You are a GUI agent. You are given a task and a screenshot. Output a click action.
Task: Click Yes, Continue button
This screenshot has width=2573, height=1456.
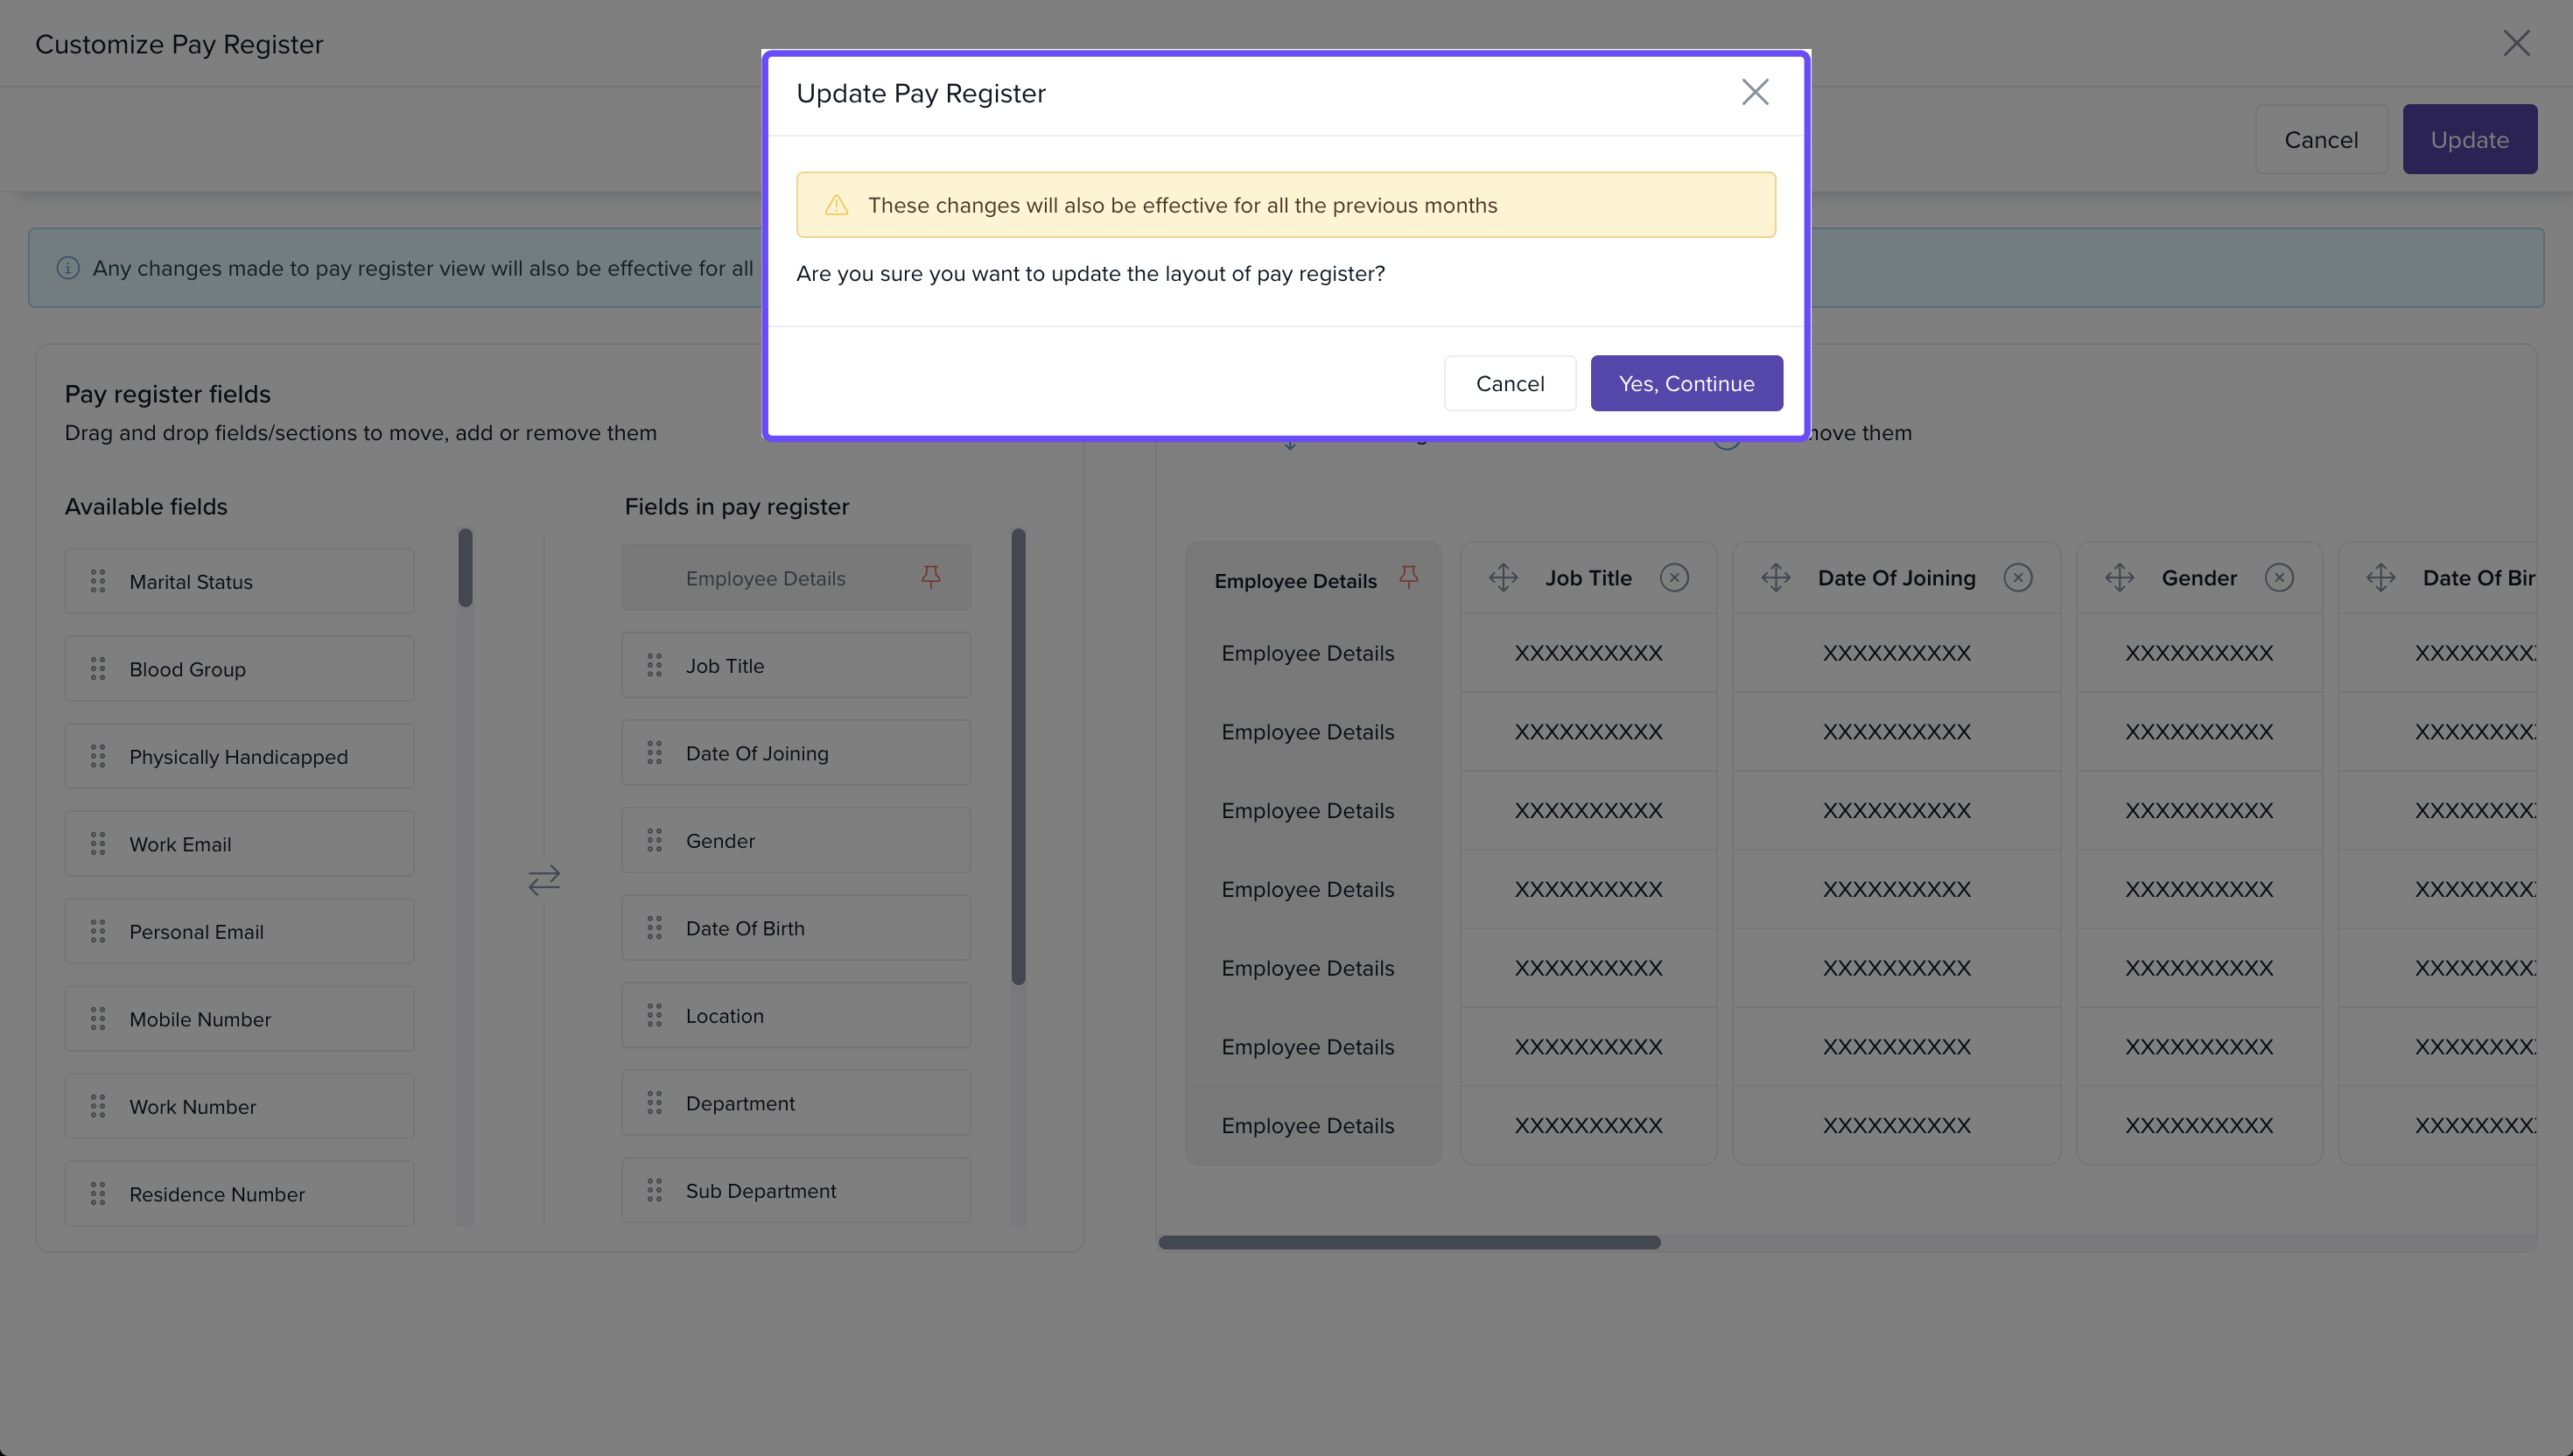click(x=1685, y=383)
